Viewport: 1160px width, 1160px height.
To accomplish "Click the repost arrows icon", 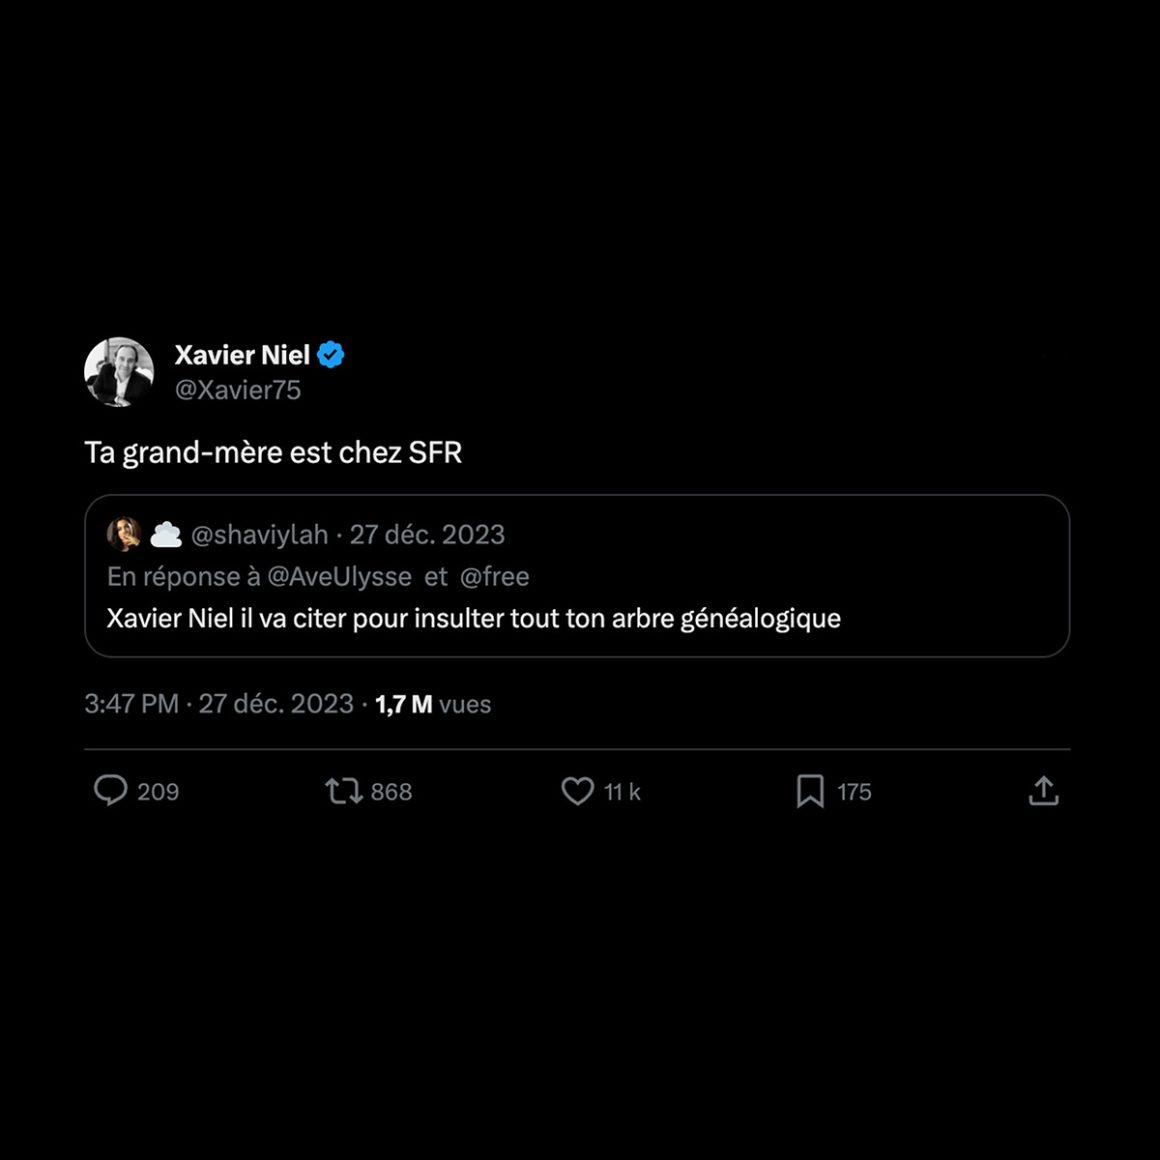I will coord(343,792).
